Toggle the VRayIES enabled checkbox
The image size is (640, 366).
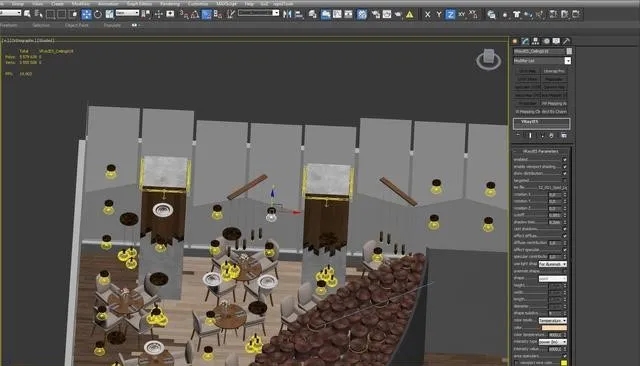[x=565, y=160]
